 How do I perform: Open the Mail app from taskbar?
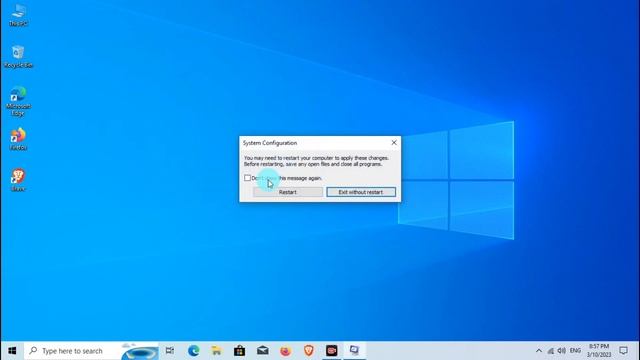click(x=262, y=351)
